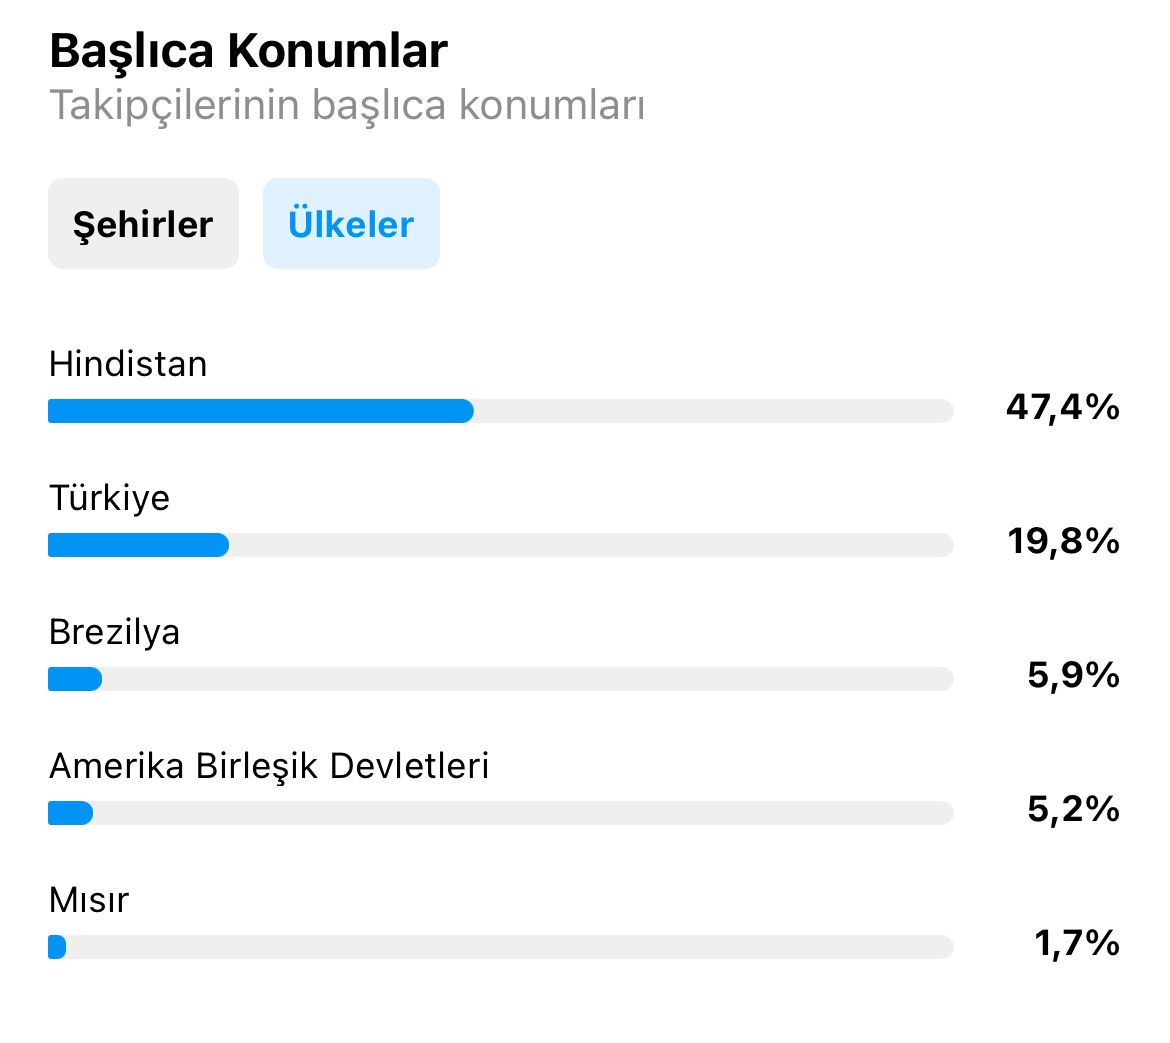
Task: Select the Hindistan country label
Action: (x=128, y=364)
